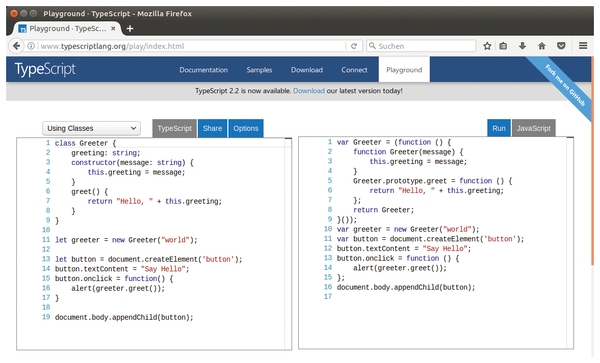Click the Share button
Screen dimensions: 600x363
tap(212, 129)
